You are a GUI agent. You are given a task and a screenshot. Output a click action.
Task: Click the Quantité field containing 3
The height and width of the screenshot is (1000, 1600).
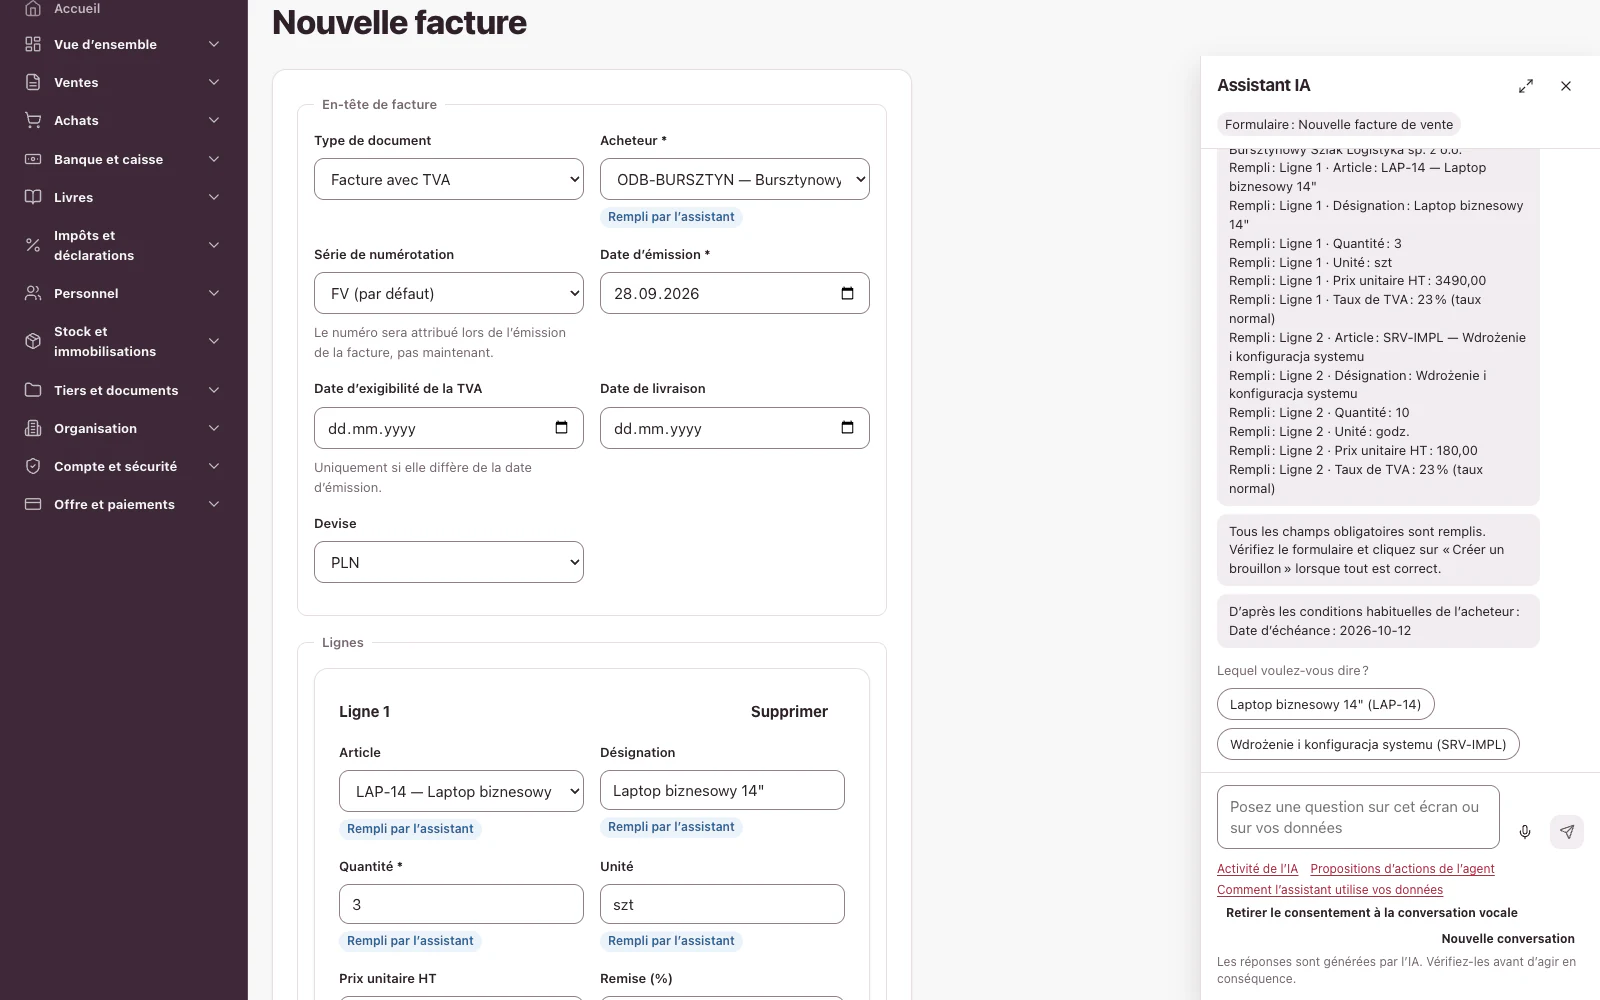tap(461, 904)
